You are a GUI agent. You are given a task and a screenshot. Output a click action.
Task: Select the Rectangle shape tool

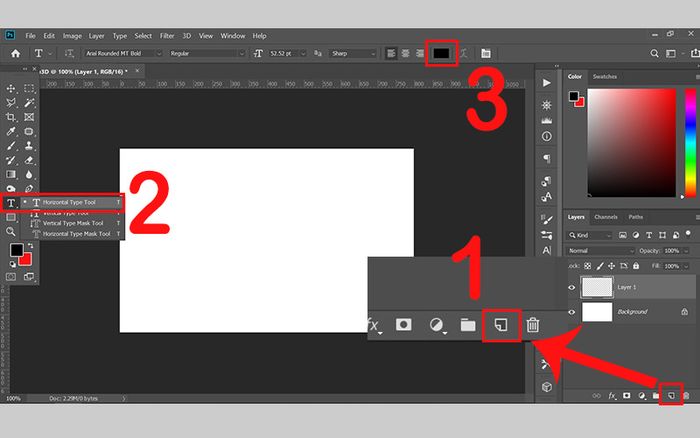pos(11,217)
